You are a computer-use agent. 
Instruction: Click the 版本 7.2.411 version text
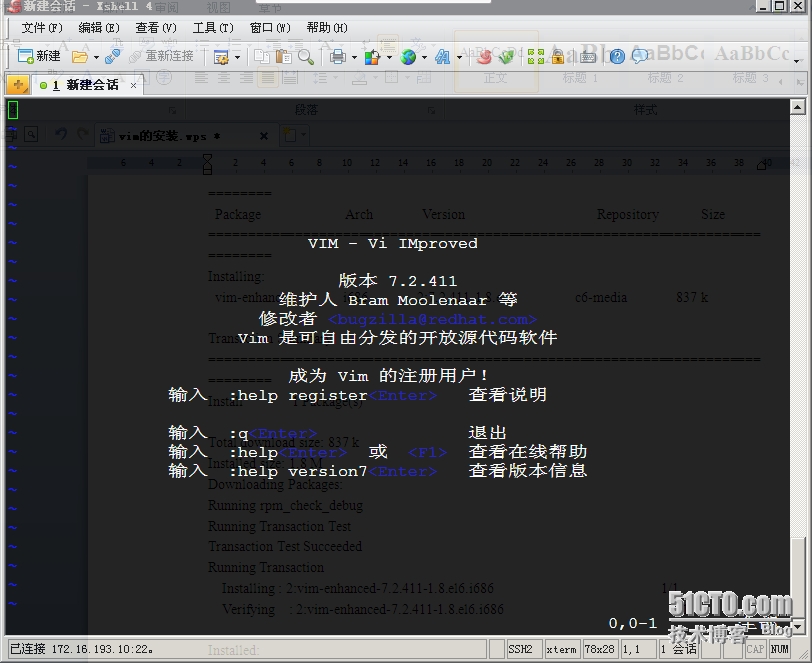click(x=398, y=281)
